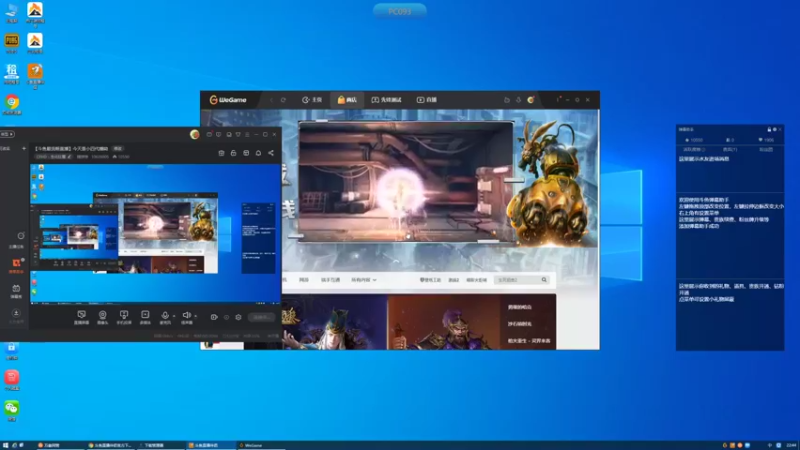Select the first tab in the chat overlay panel

point(694,149)
